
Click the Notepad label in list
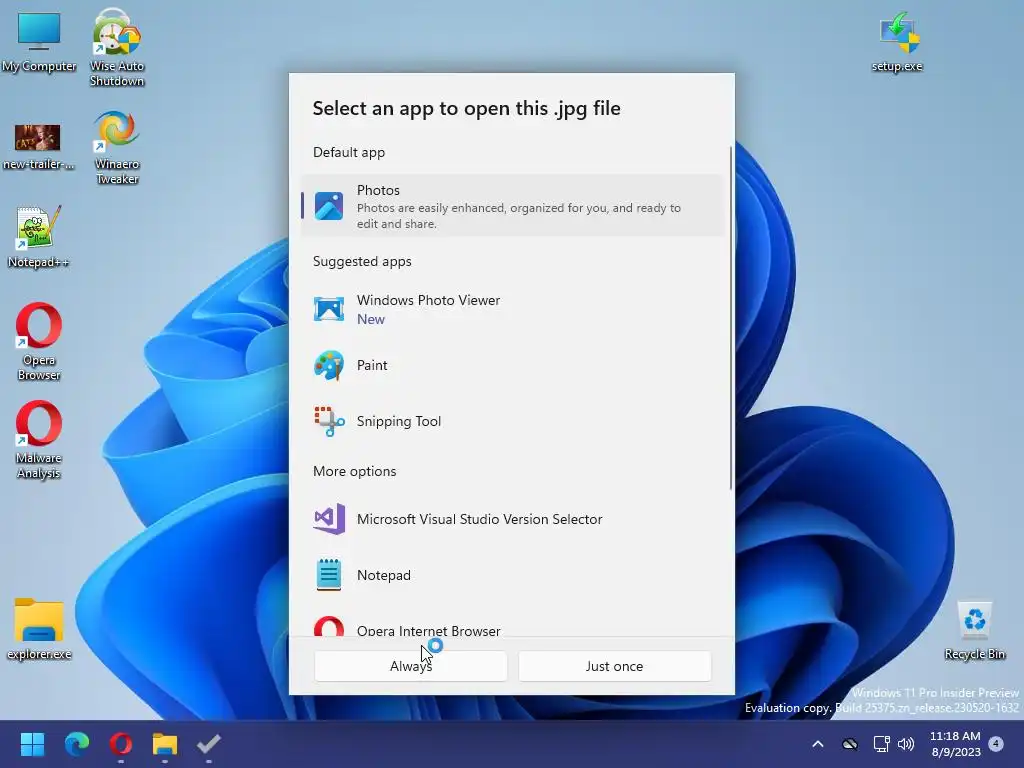pyautogui.click(x=384, y=575)
